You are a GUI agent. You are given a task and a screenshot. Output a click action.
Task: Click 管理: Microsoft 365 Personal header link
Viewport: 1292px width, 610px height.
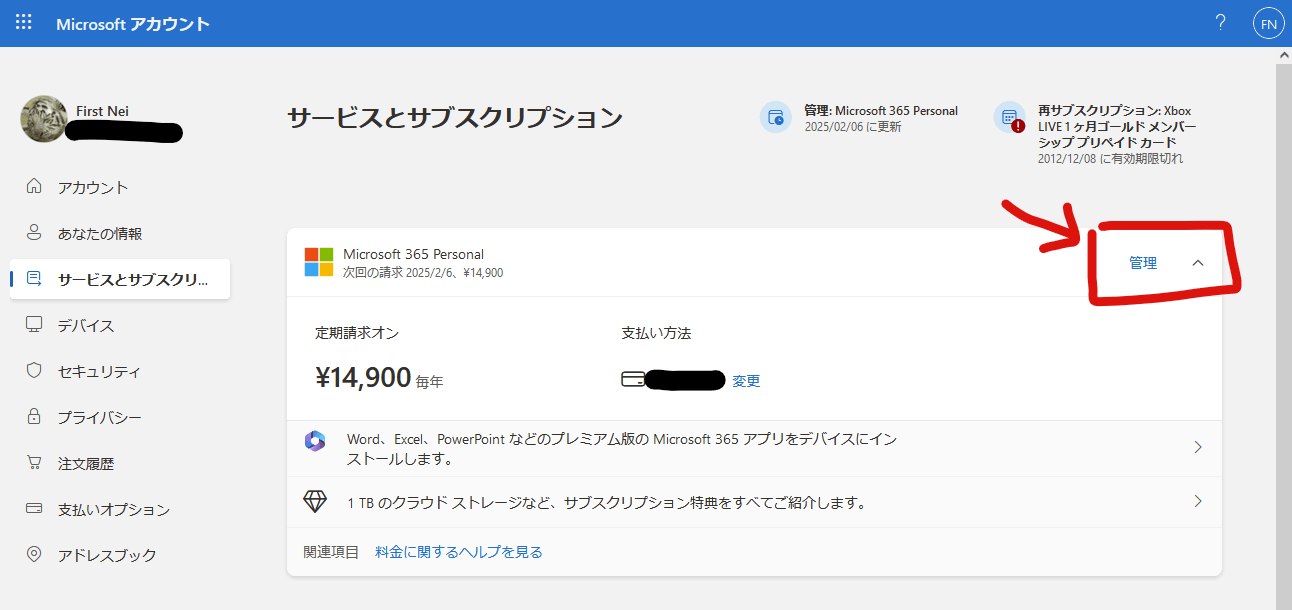point(881,111)
